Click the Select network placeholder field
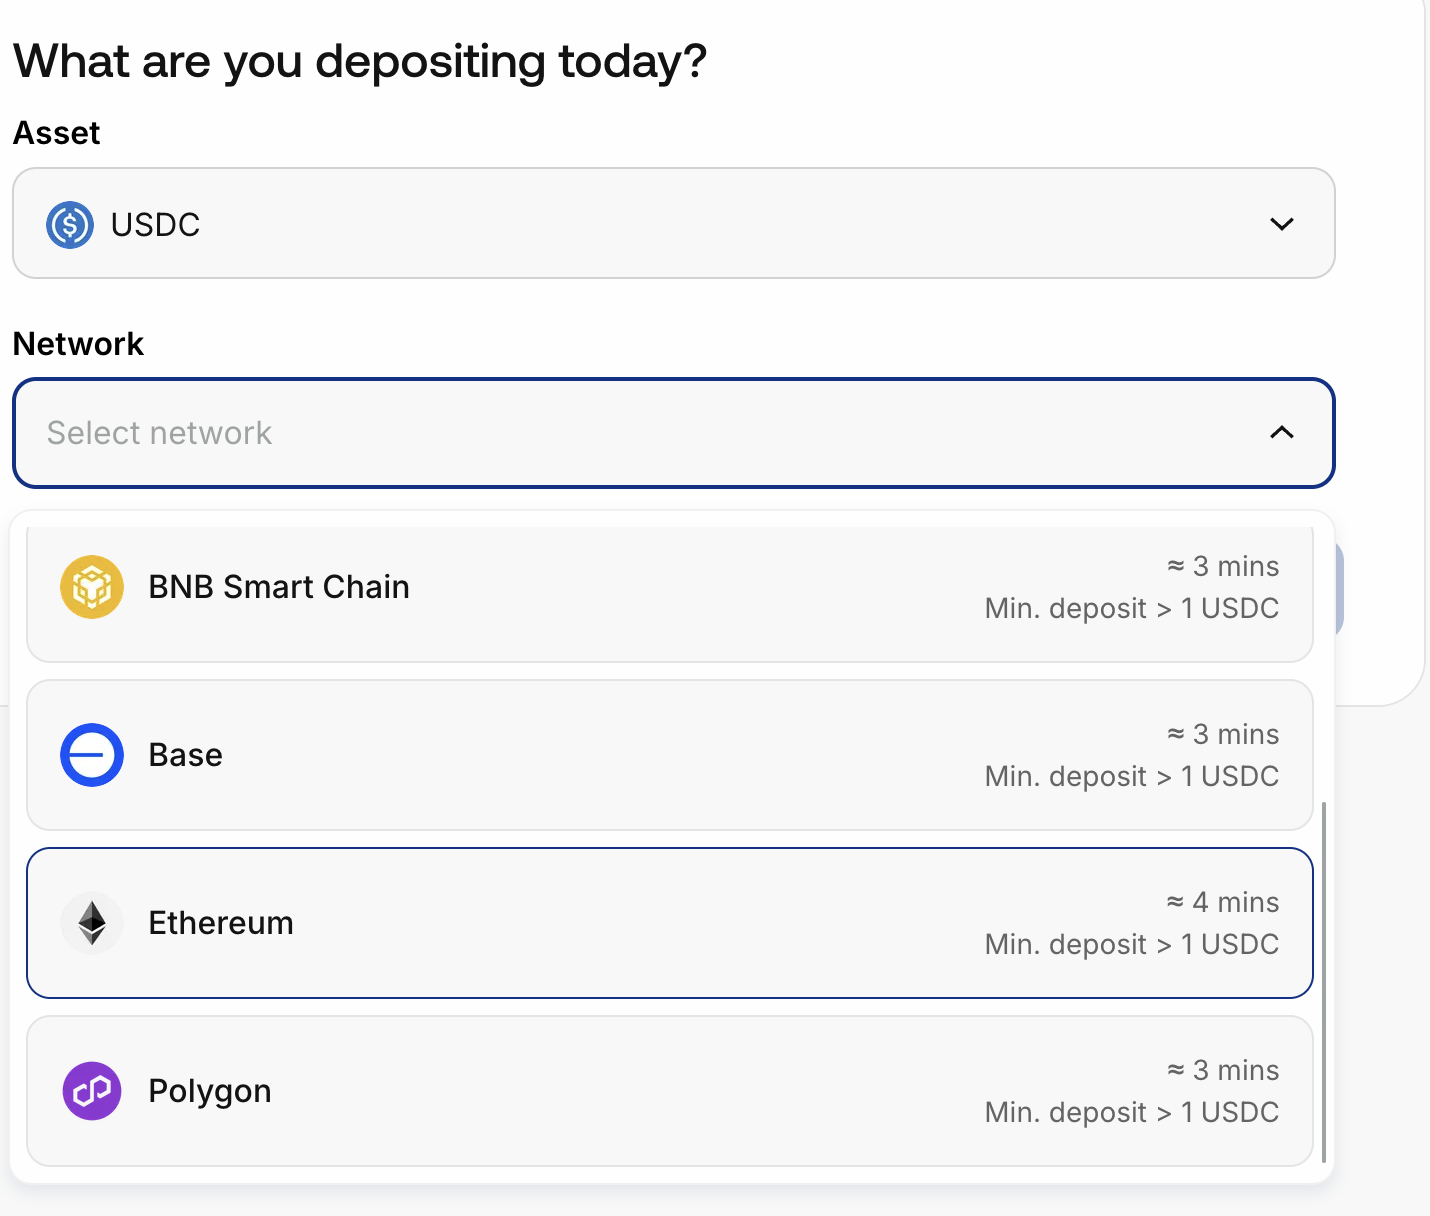Image resolution: width=1430 pixels, height=1216 pixels. pos(160,433)
